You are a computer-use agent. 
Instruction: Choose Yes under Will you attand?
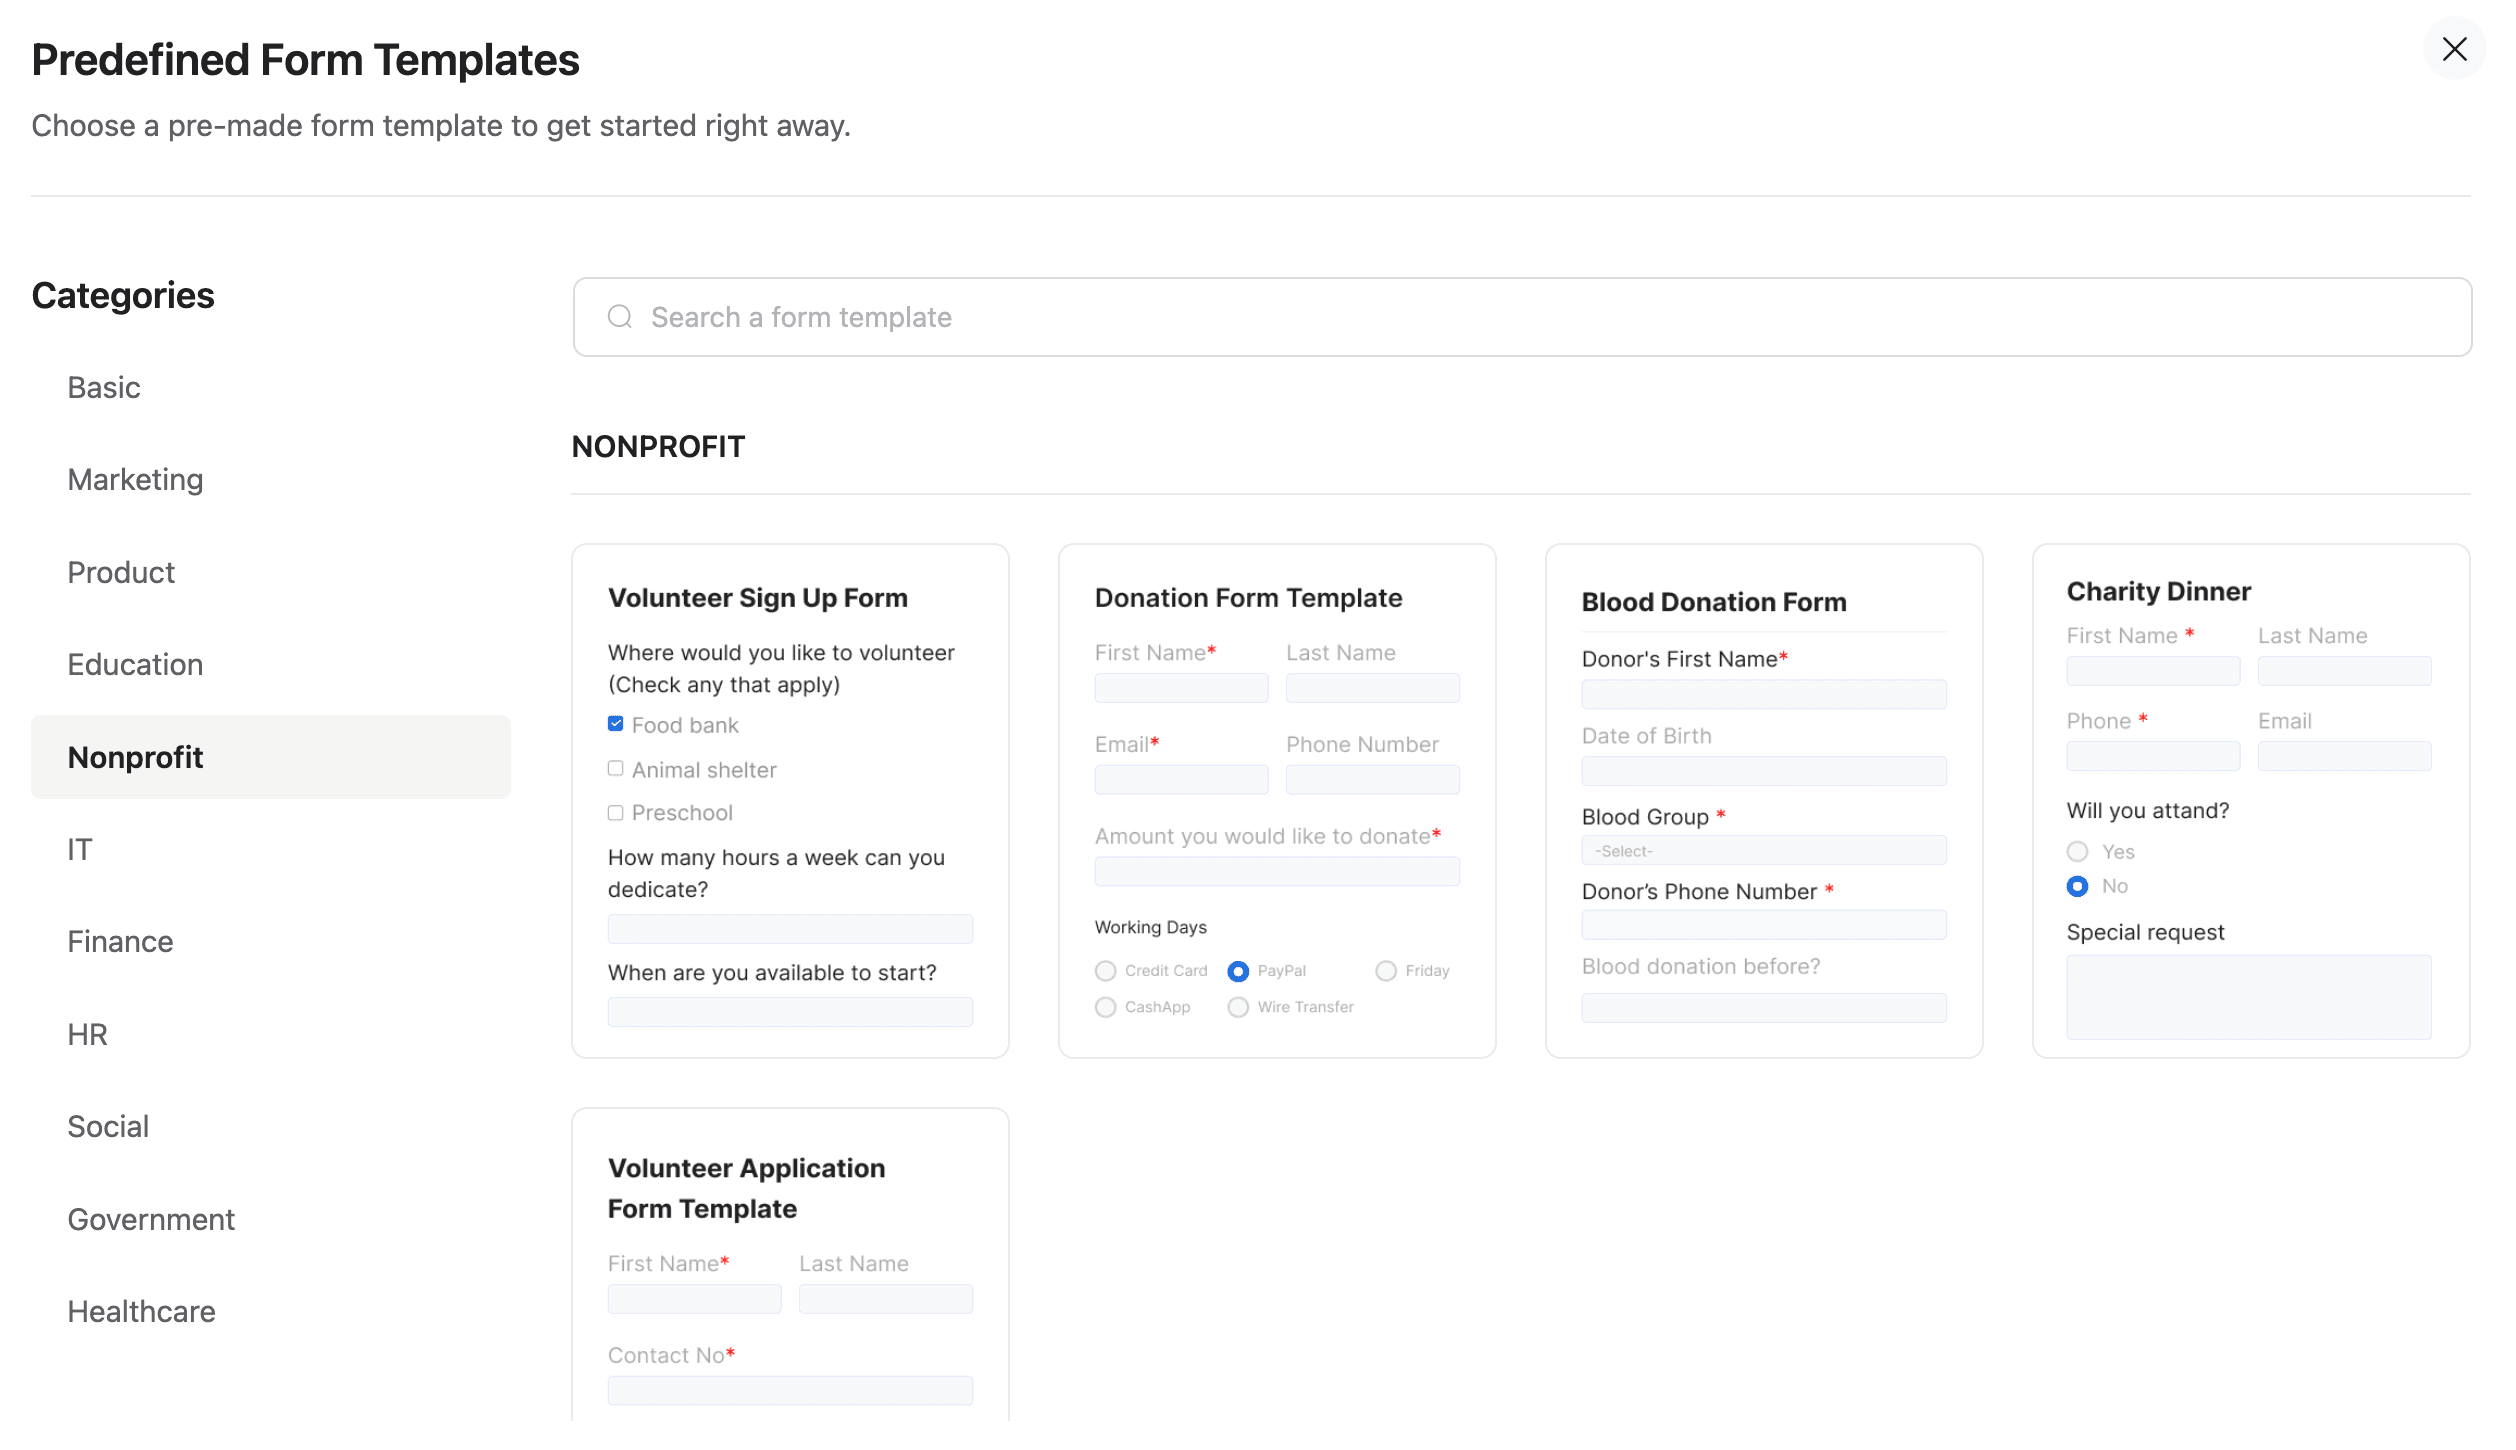click(x=2078, y=851)
